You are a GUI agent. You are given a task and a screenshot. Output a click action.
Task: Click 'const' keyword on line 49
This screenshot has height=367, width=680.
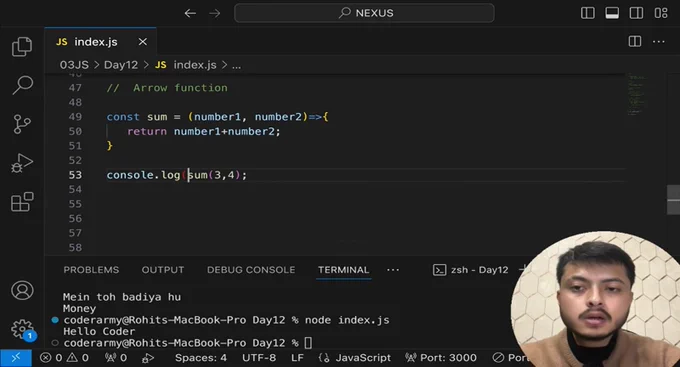123,117
